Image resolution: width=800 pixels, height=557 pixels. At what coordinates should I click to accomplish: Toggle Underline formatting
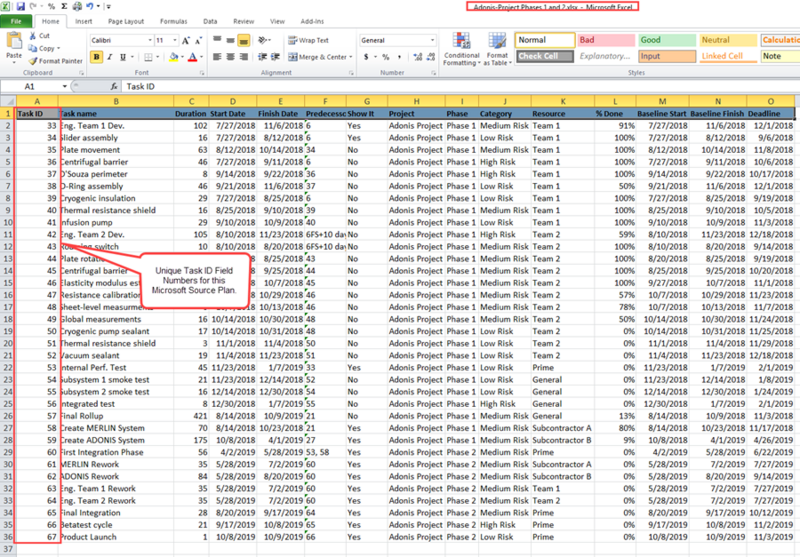[x=122, y=57]
